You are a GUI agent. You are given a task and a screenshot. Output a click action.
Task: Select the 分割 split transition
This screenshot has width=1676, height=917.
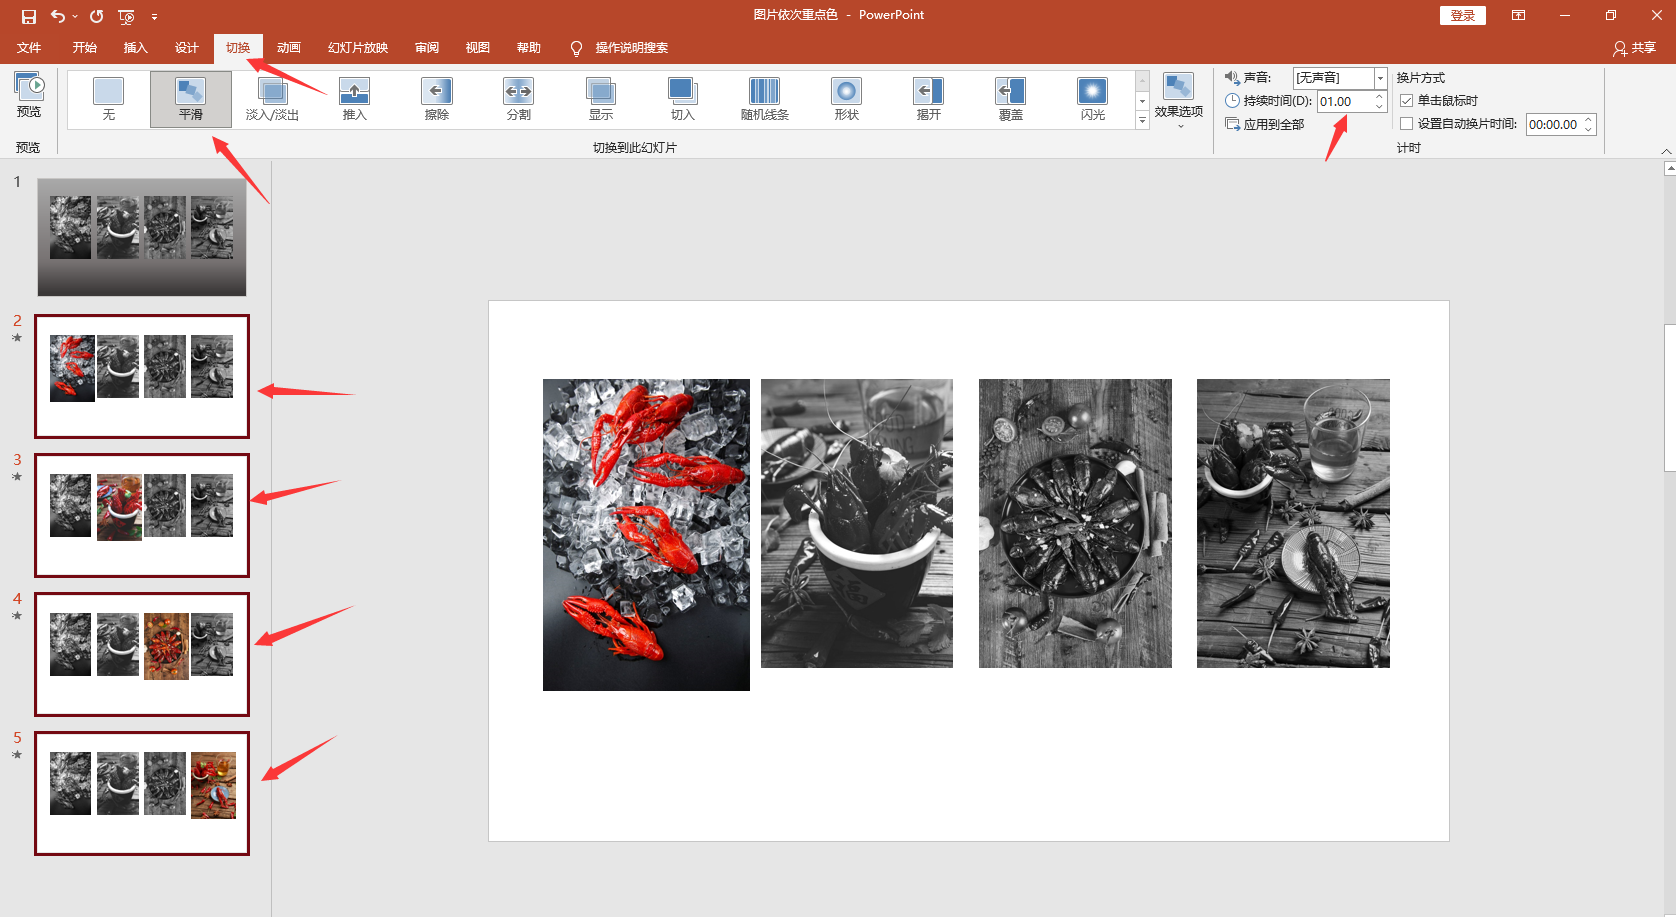point(519,99)
